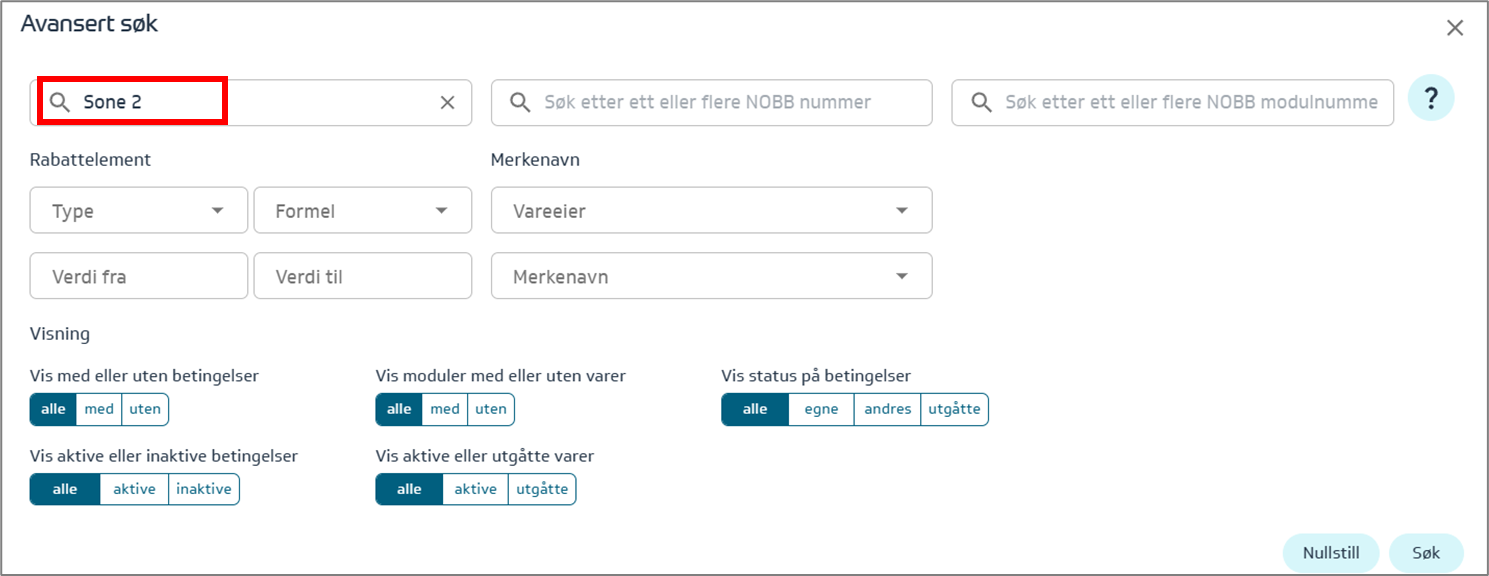Click magnifier icon in NOBB nummer field
Image resolution: width=1489 pixels, height=576 pixels.
click(520, 103)
